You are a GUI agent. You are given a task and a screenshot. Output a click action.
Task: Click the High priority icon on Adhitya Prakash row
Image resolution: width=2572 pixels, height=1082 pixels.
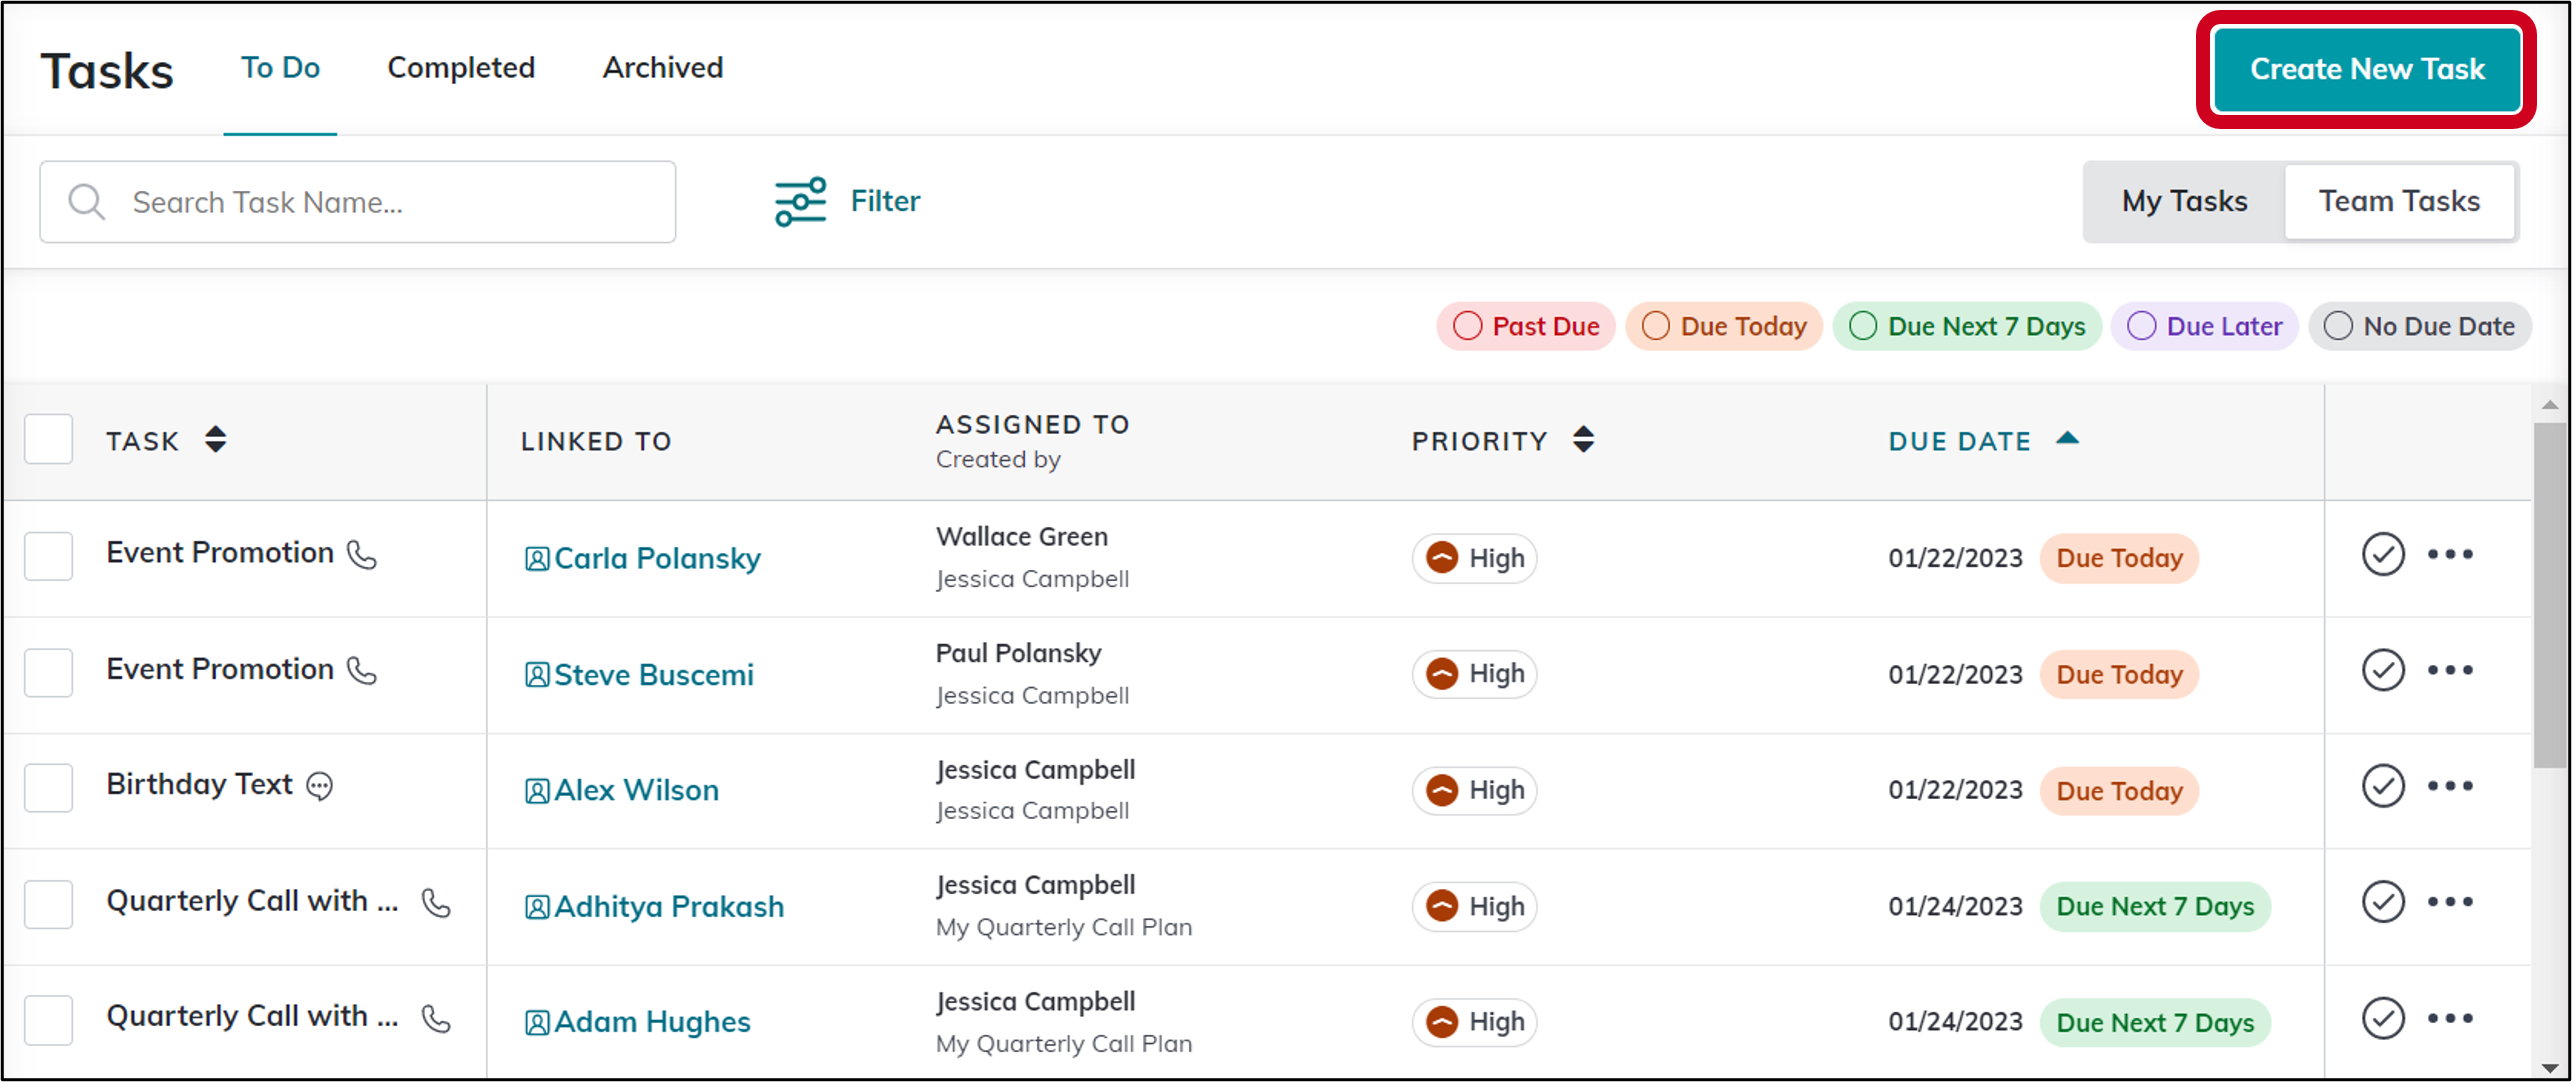1441,906
